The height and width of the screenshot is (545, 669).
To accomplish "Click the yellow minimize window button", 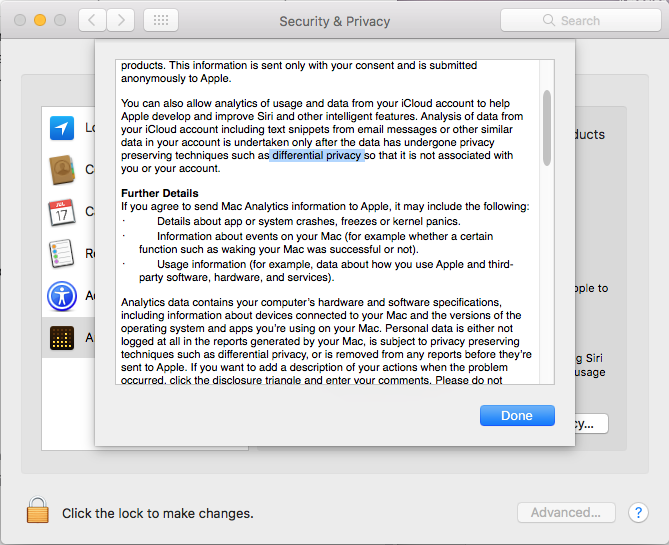I will coord(40,20).
